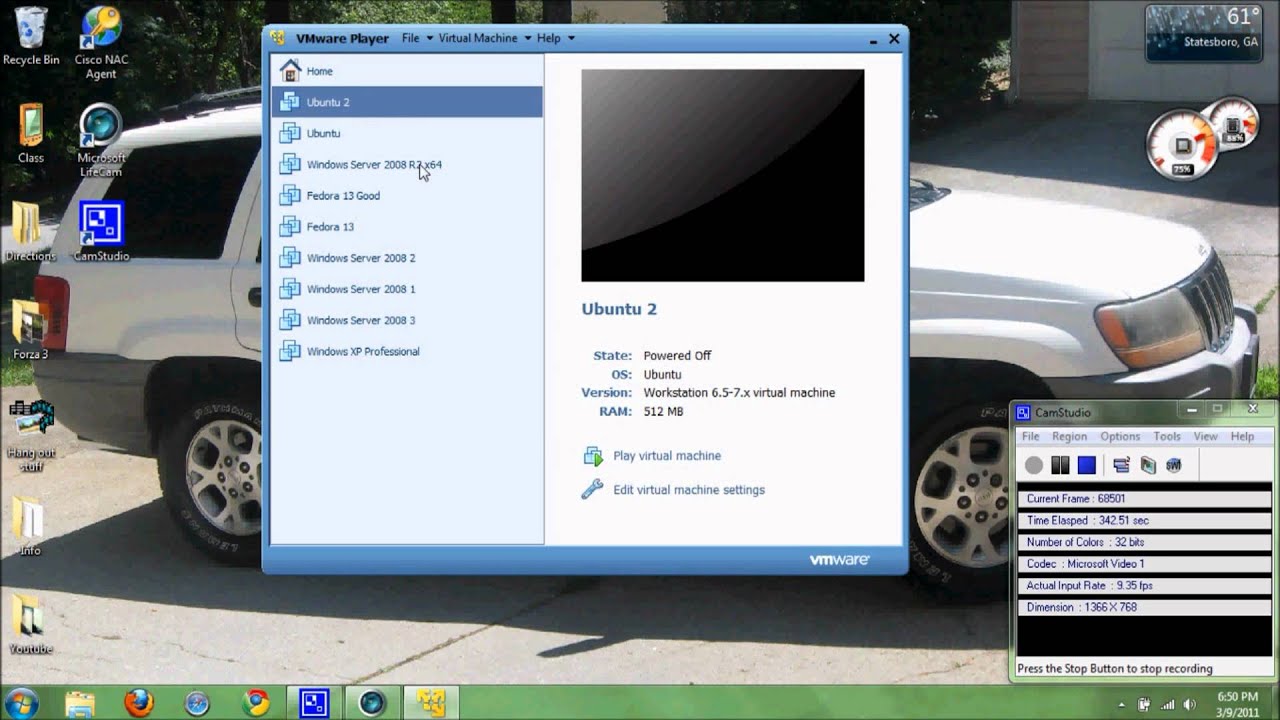This screenshot has height=720, width=1280.
Task: Open Safari from the taskbar
Action: click(197, 703)
